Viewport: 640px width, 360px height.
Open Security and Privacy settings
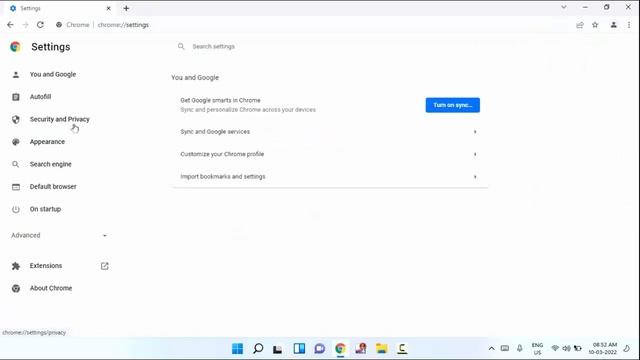[60, 120]
